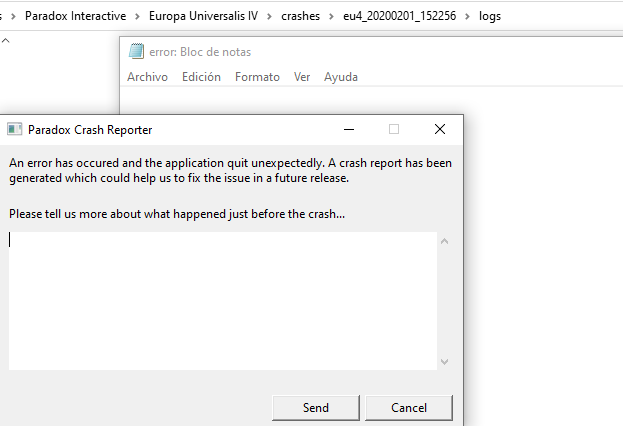
Task: Expand chevron after Europa Universalis IV
Action: click(x=269, y=16)
